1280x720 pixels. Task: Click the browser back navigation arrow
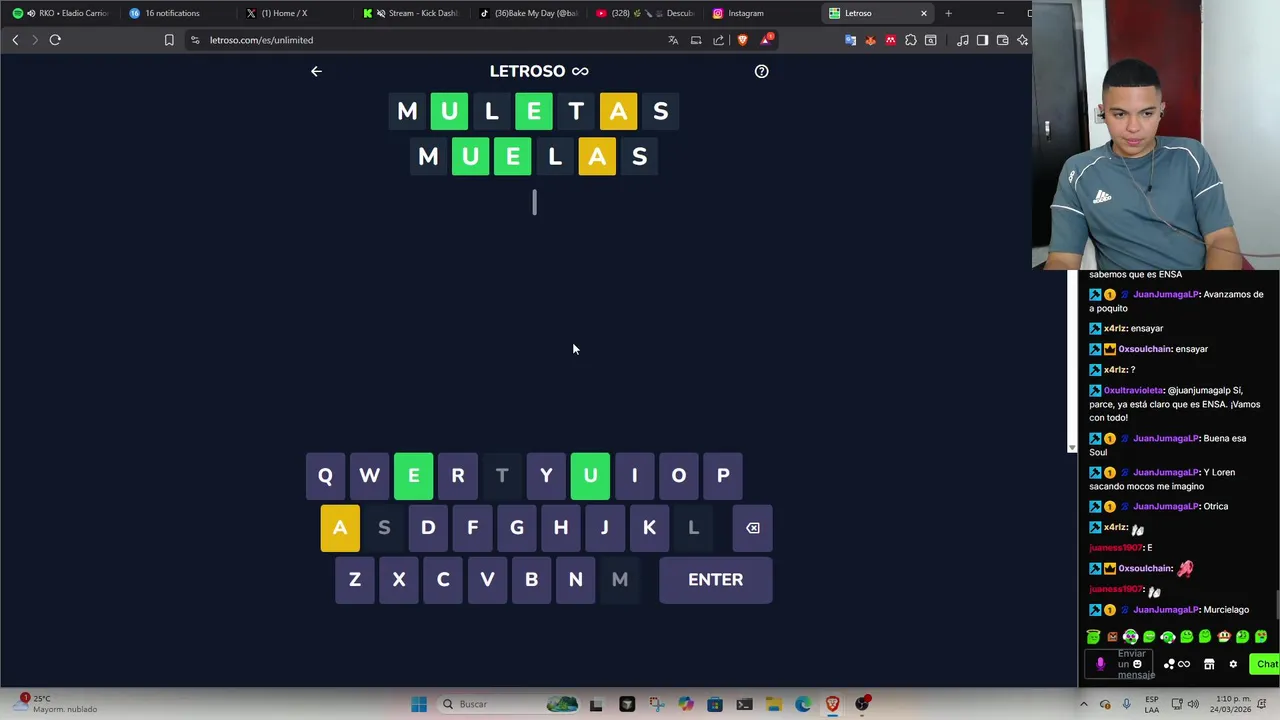click(x=15, y=40)
